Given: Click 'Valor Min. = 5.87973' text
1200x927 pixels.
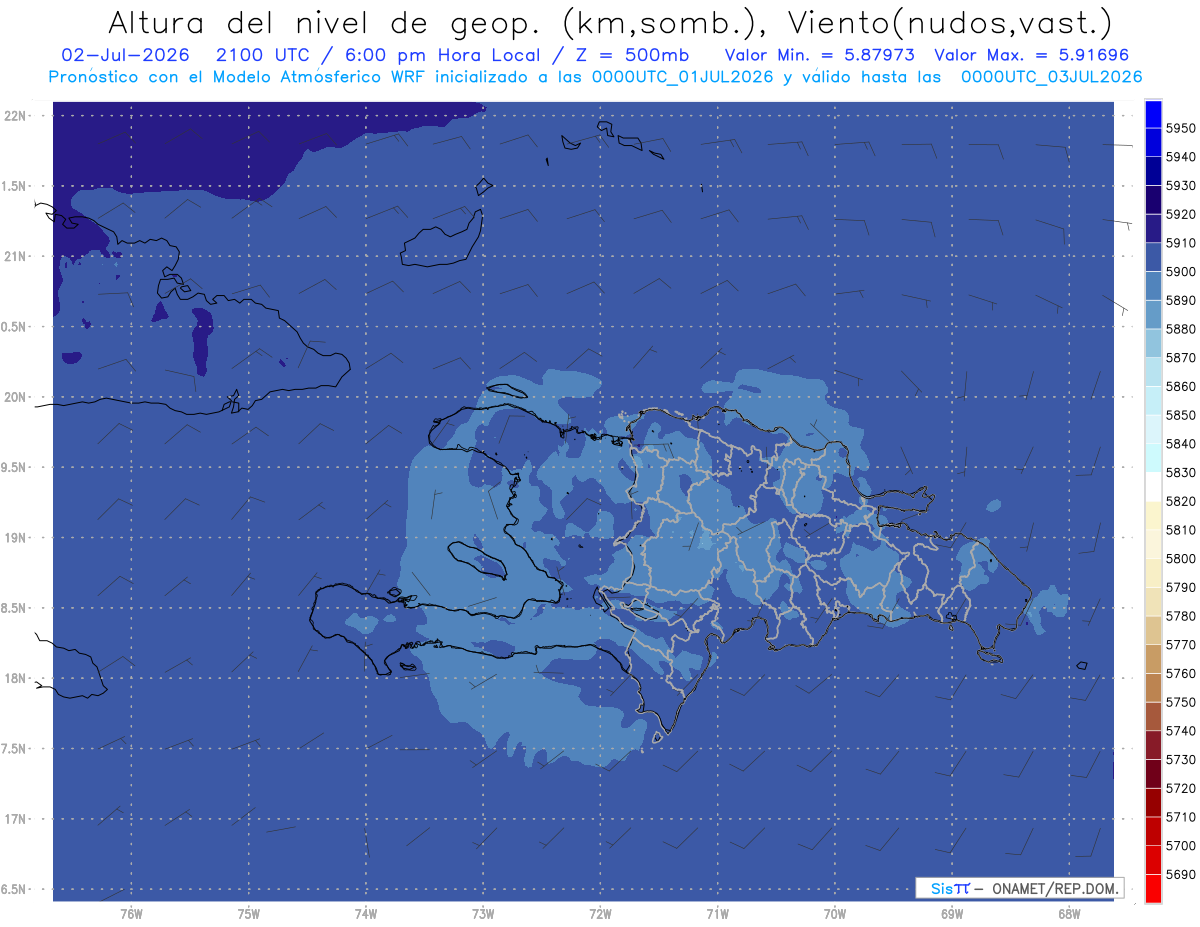Looking at the screenshot, I should click(x=820, y=55).
